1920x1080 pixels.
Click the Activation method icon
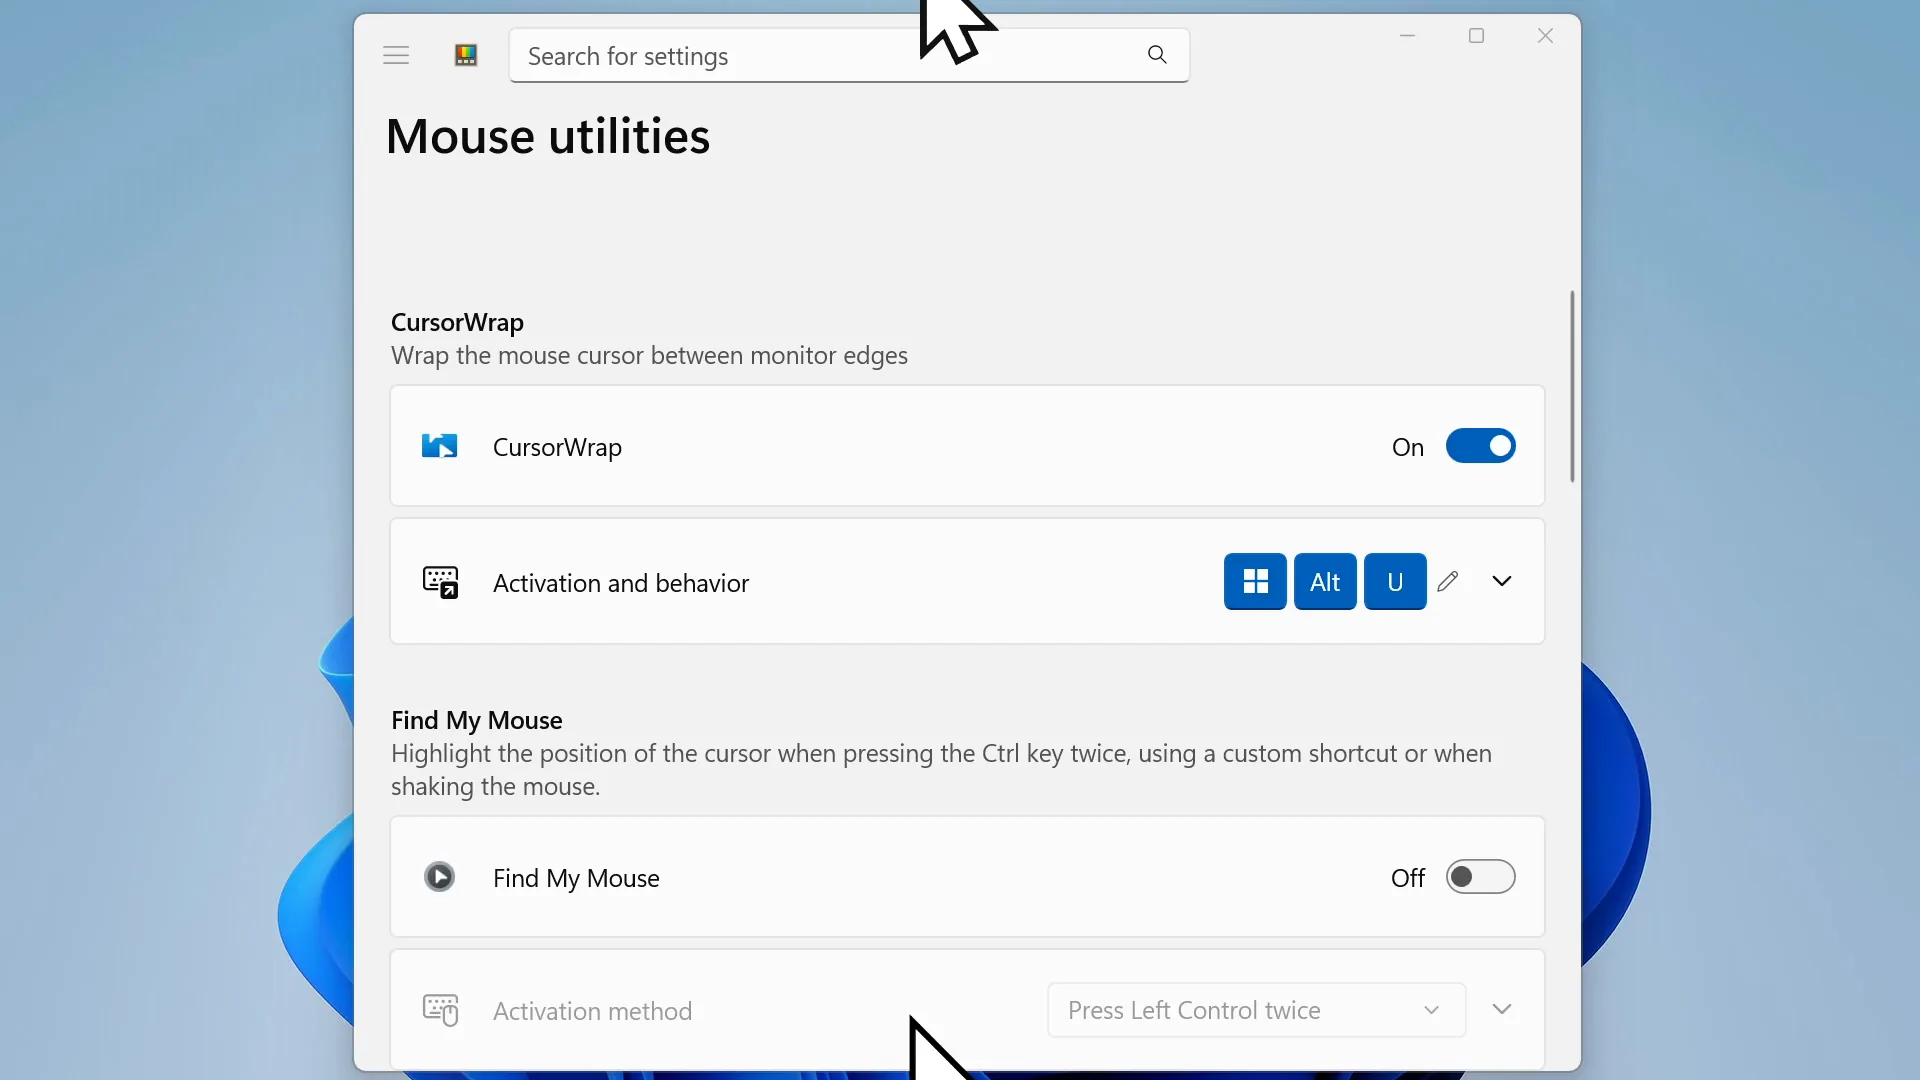[x=440, y=1010]
